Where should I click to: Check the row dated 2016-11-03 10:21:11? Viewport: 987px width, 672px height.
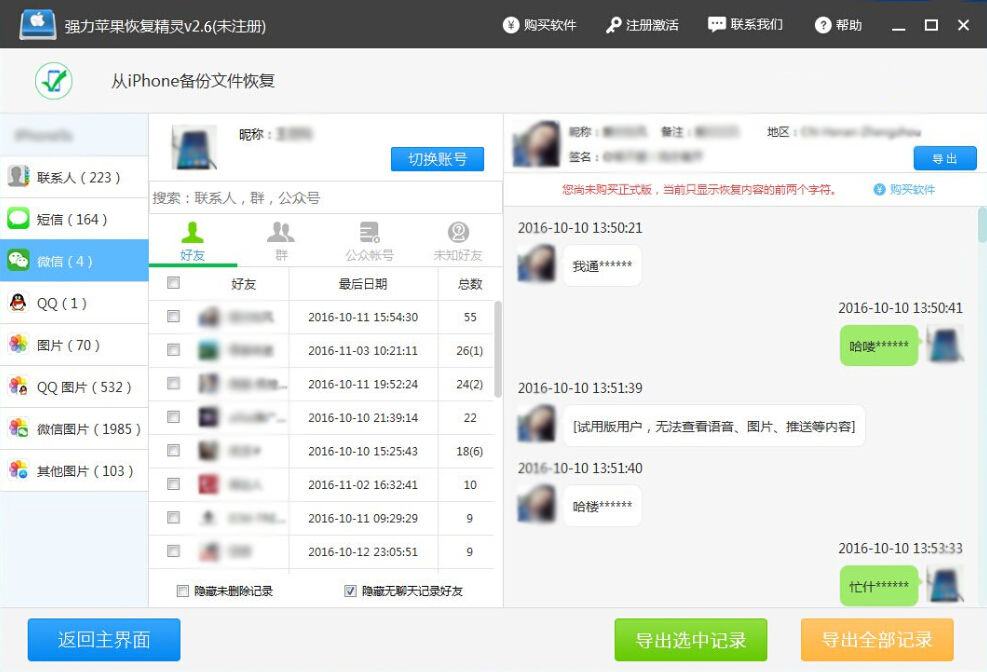click(x=173, y=350)
